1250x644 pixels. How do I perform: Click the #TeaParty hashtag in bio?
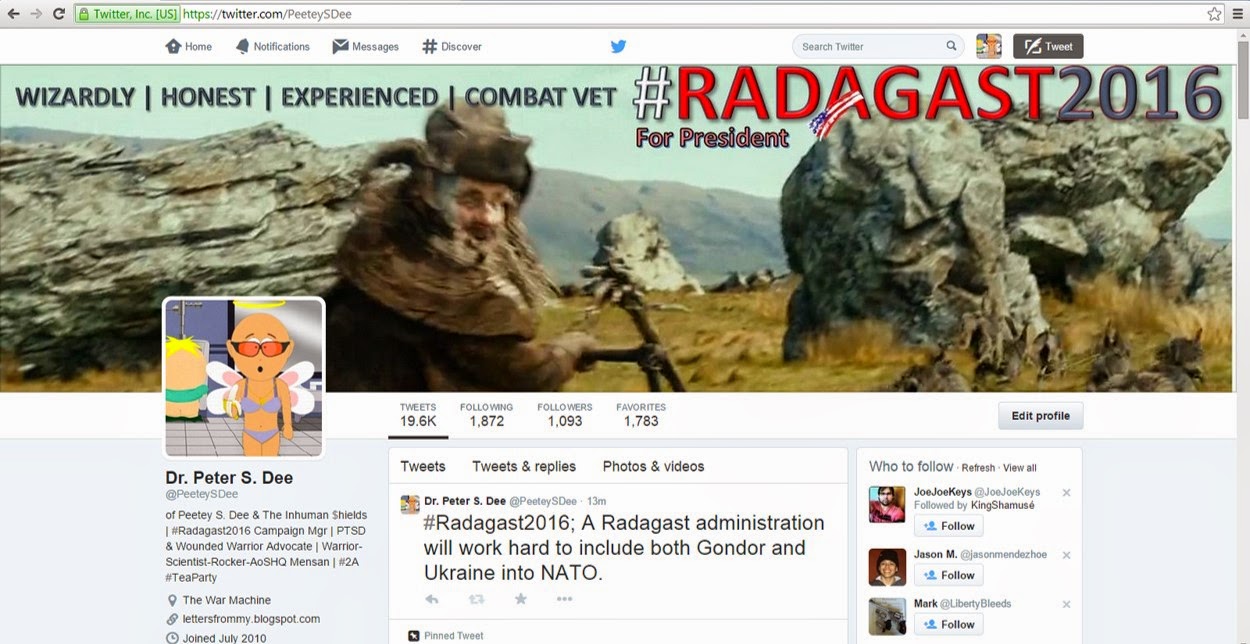point(191,577)
